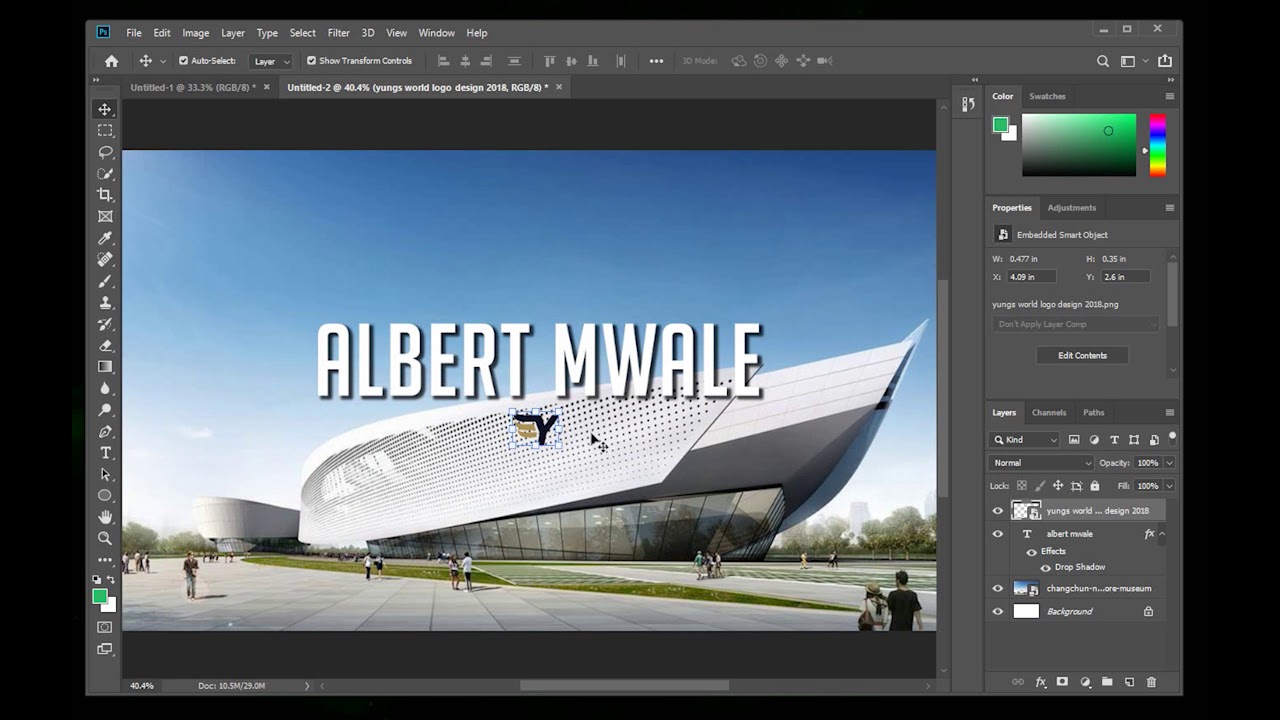Screen dimensions: 1280x720
Task: Open the Opacity slider dropdown arrow
Action: [1169, 463]
